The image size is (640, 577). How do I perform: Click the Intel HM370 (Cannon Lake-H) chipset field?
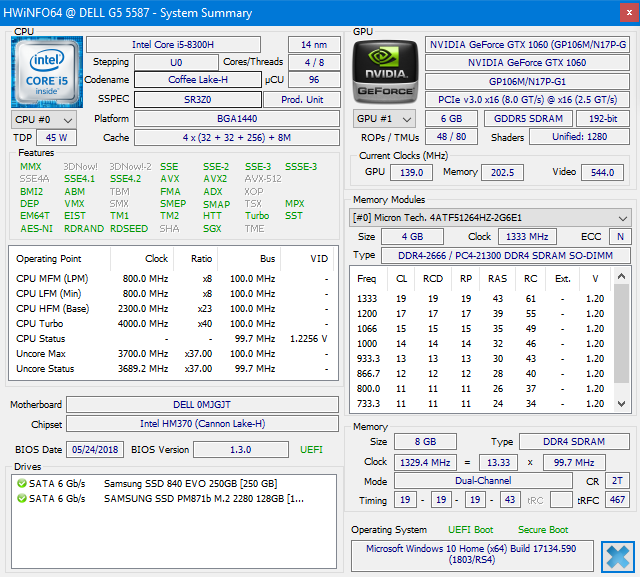coord(202,424)
